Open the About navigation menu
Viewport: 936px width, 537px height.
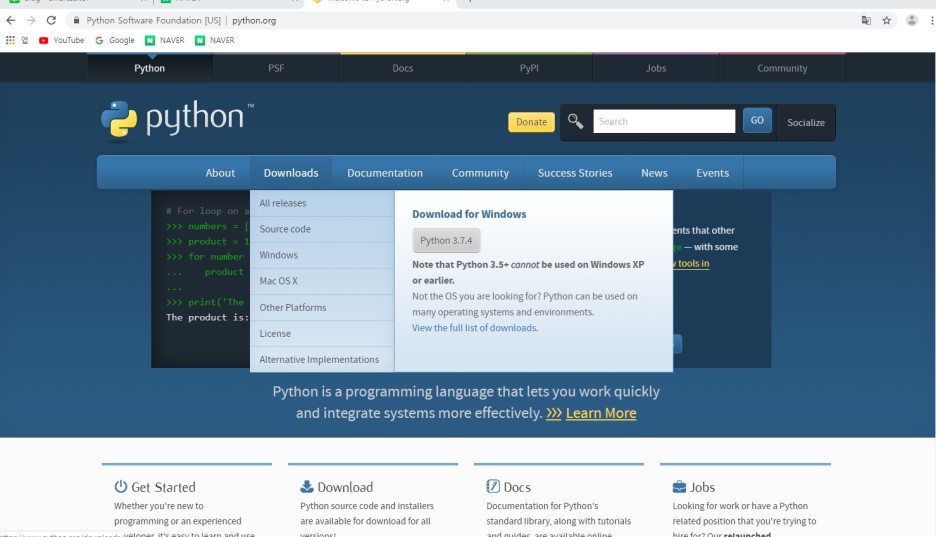(x=220, y=173)
